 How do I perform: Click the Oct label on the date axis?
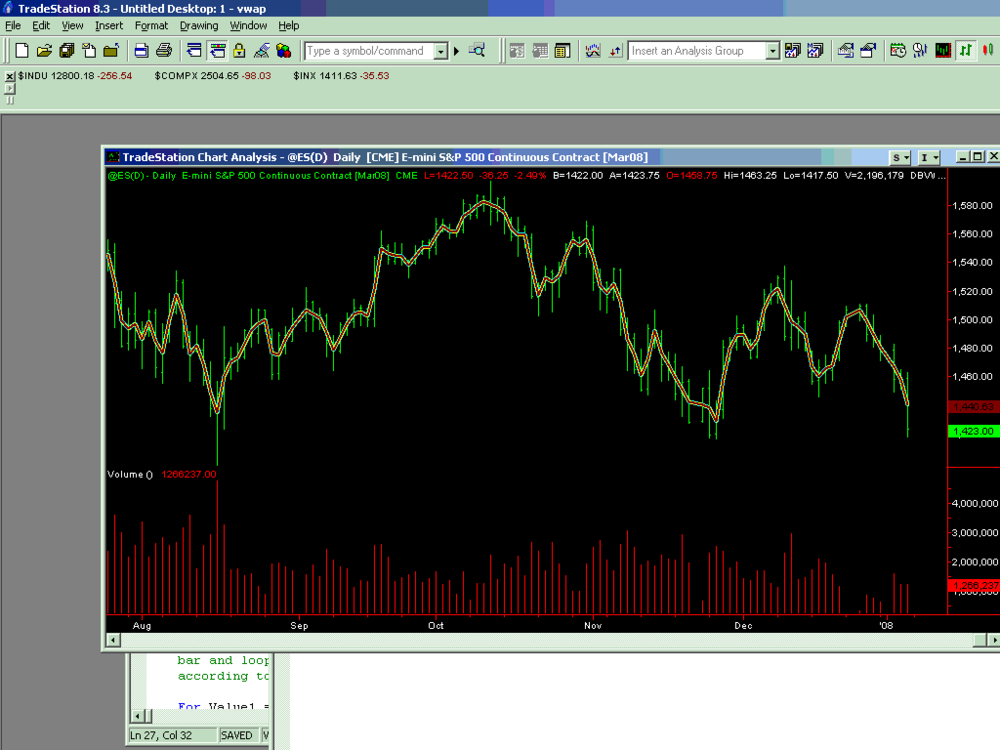[436, 625]
